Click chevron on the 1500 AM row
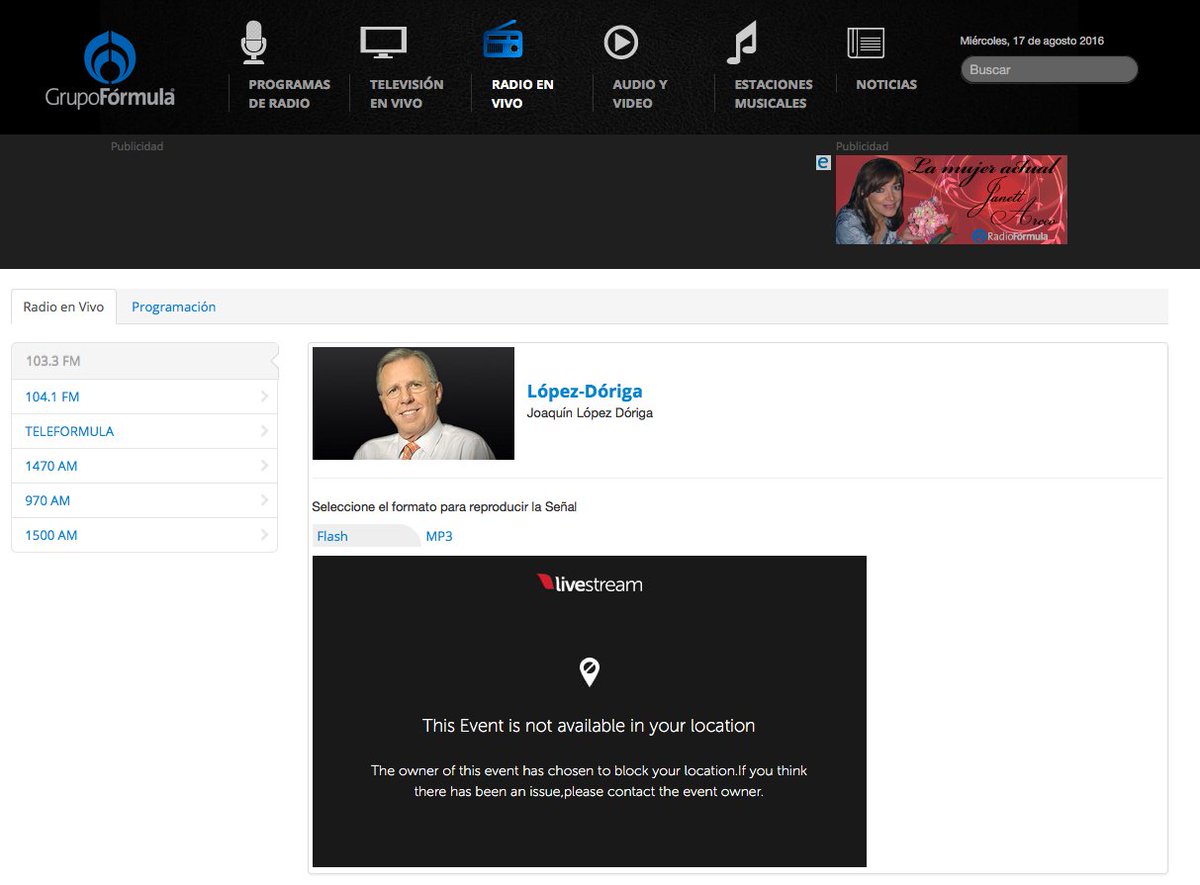Viewport: 1200px width, 885px height. 264,535
